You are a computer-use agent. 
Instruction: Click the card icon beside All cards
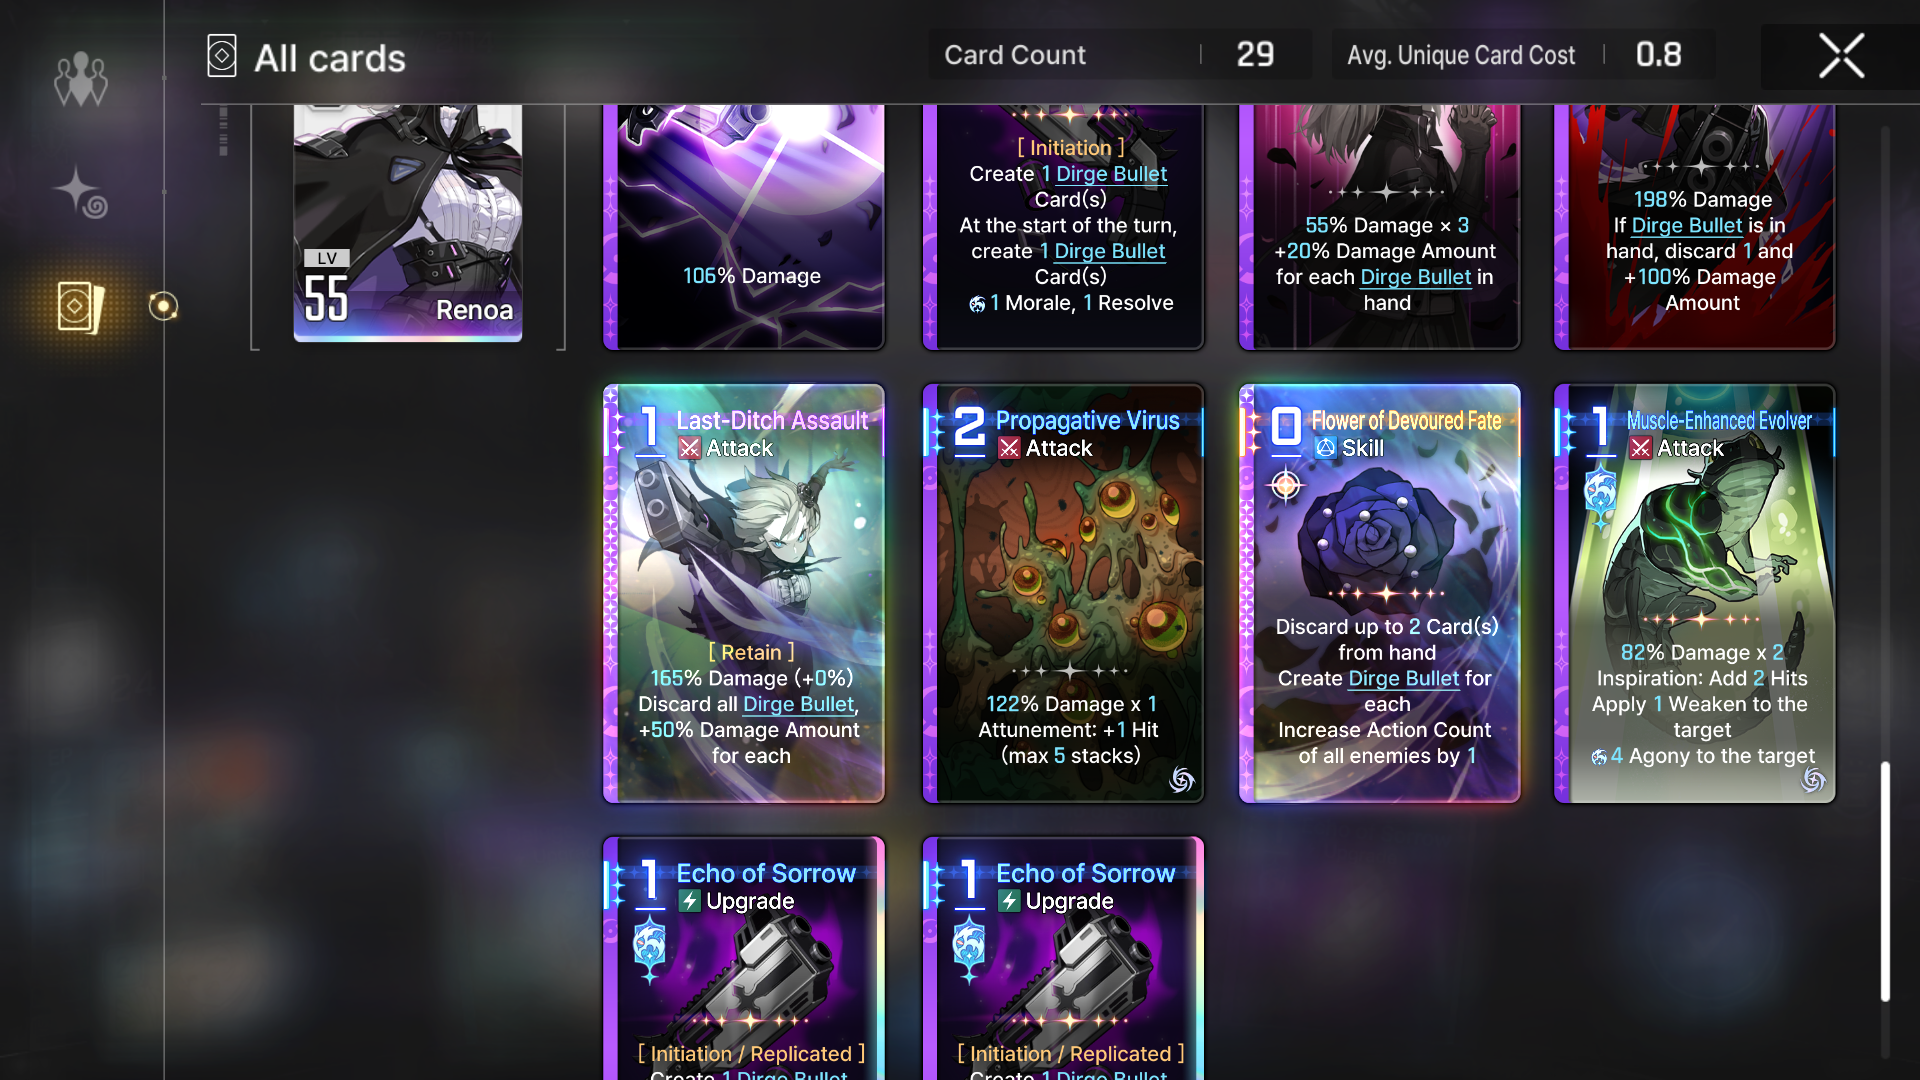(x=221, y=56)
